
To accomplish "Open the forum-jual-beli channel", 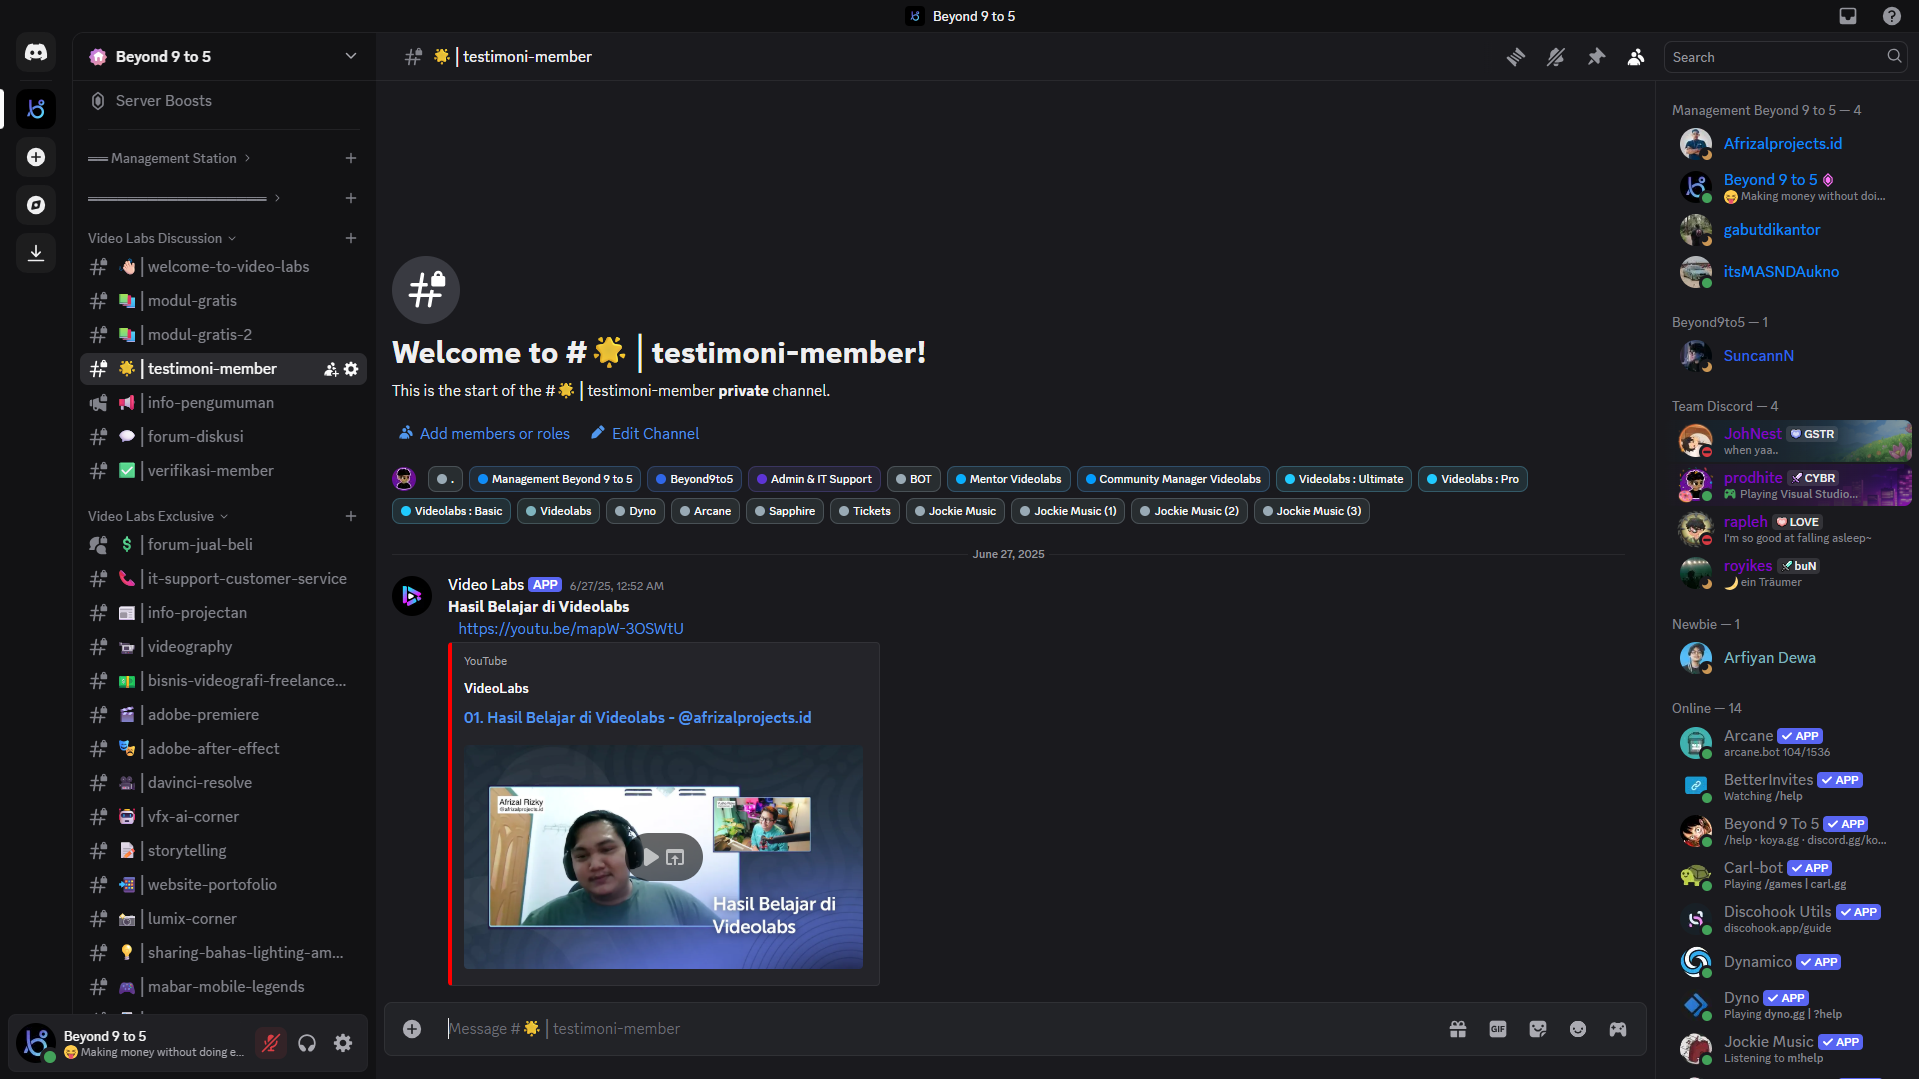I will (x=223, y=545).
